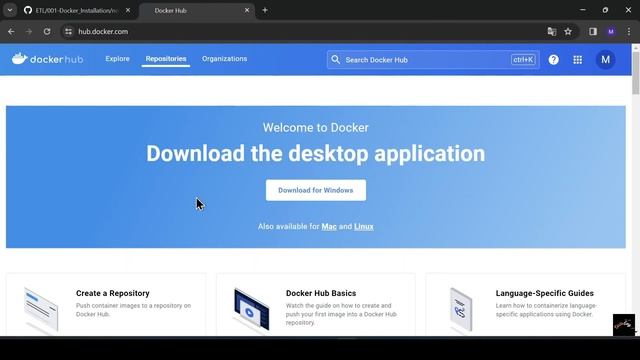Screen dimensions: 640x360
Task: Click the page vertical scrollbar thumb
Action: click(x=636, y=73)
